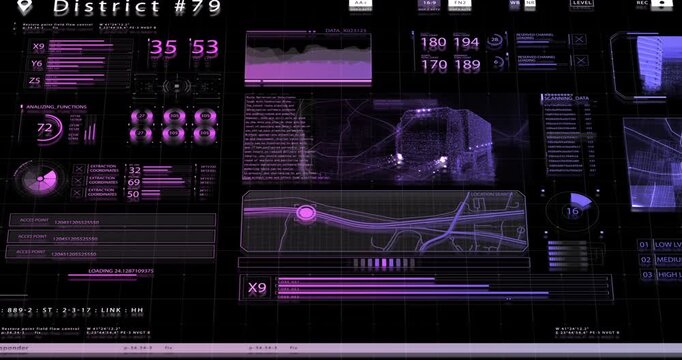
Task: Toggle the NR option in the top bar
Action: [529, 3]
